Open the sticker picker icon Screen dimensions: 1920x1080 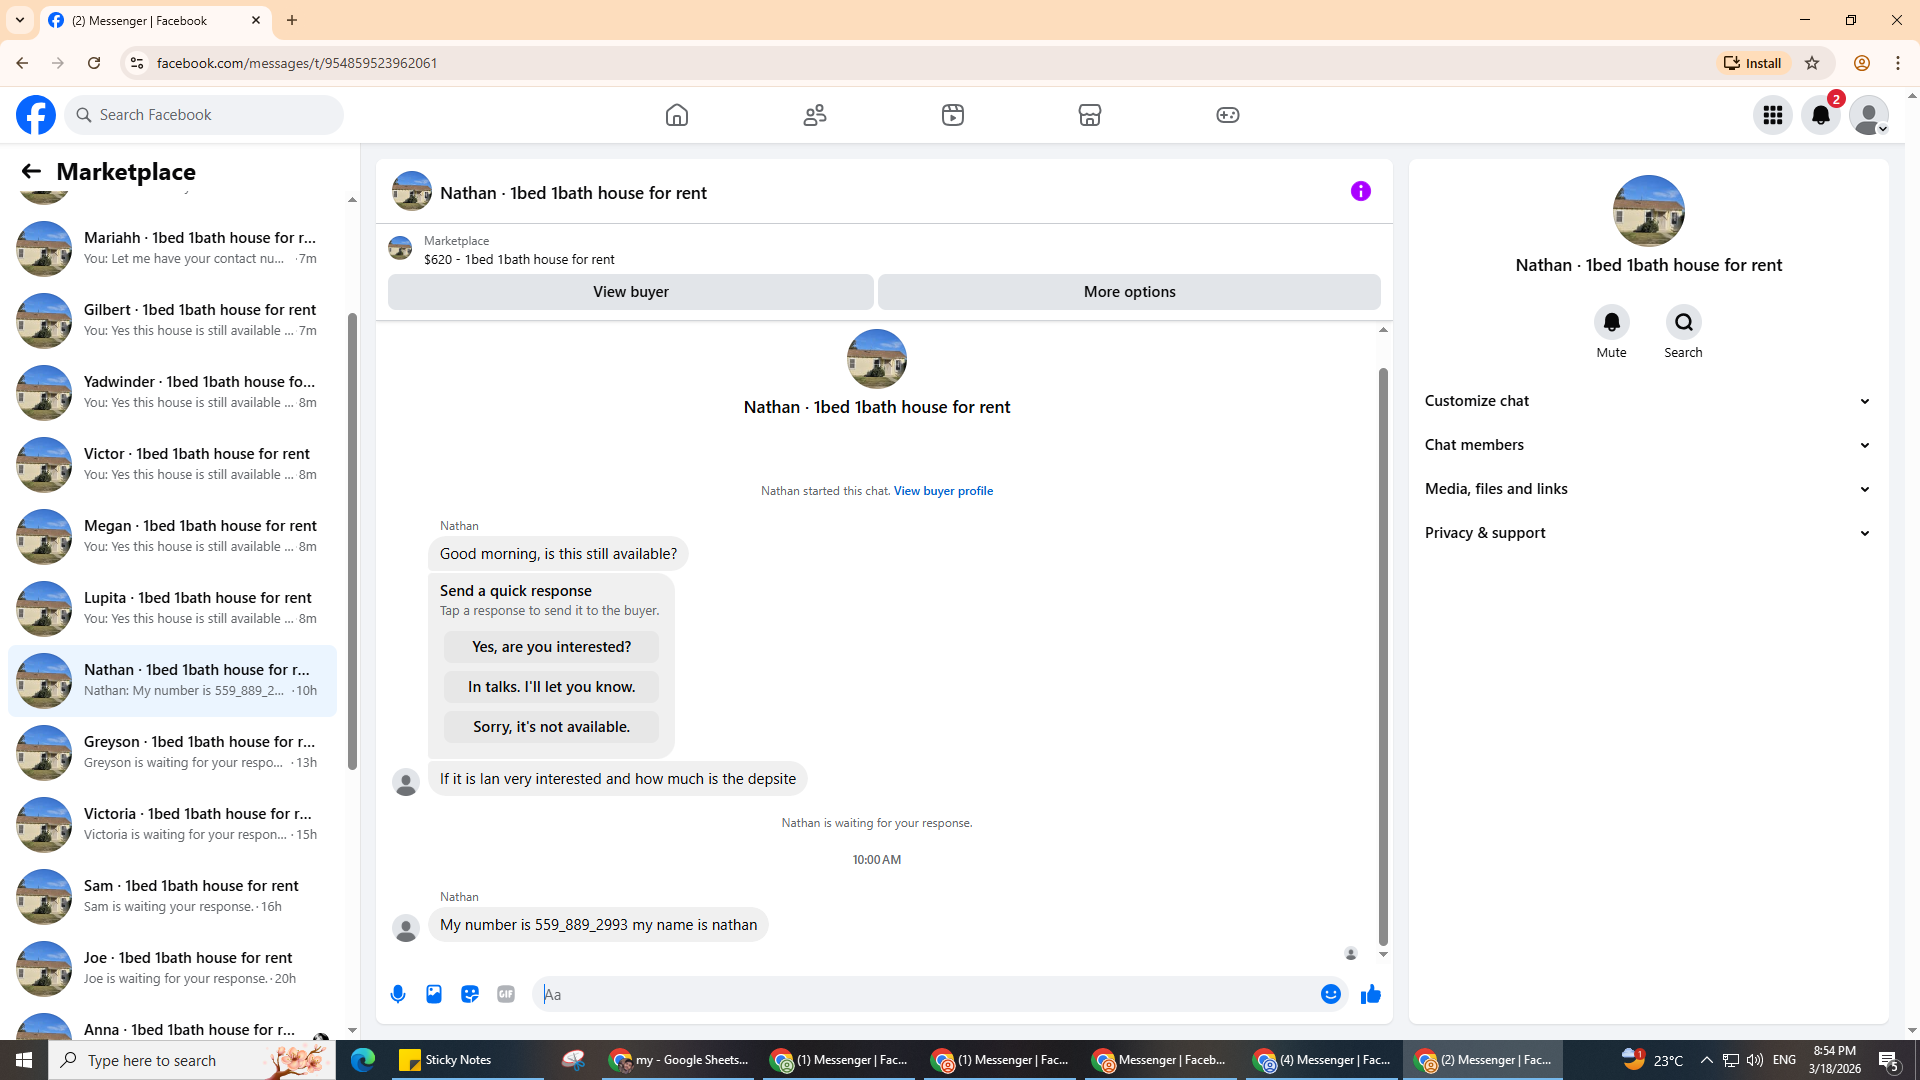pyautogui.click(x=470, y=994)
